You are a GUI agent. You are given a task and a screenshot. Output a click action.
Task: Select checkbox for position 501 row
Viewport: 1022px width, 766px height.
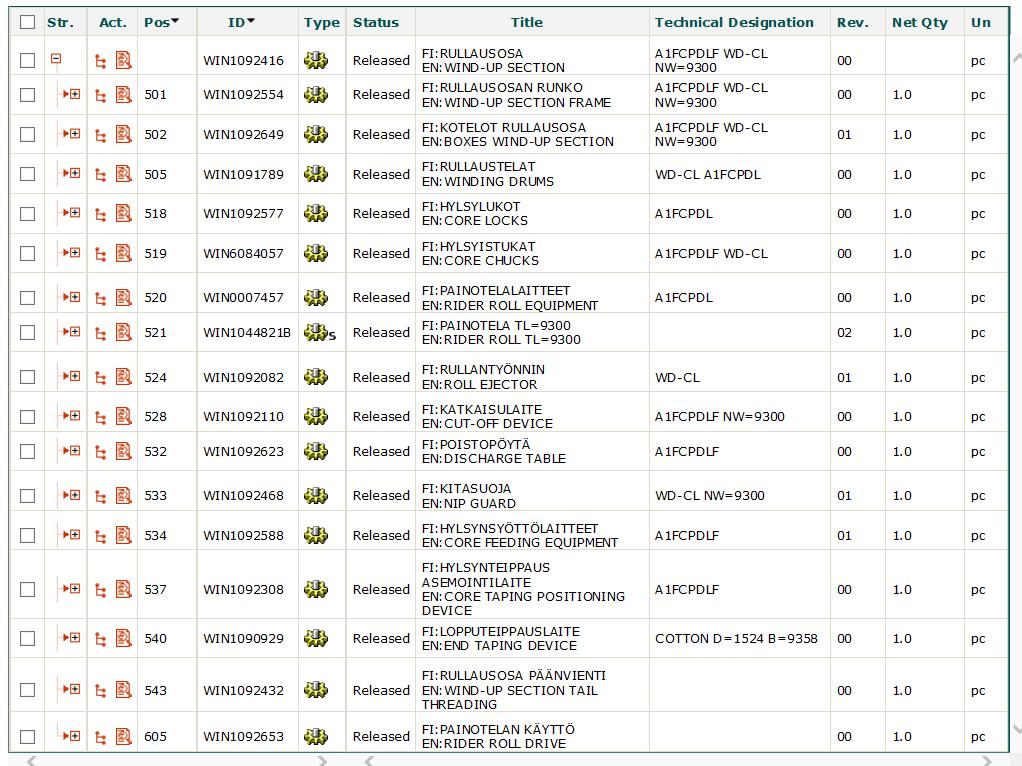tap(27, 95)
